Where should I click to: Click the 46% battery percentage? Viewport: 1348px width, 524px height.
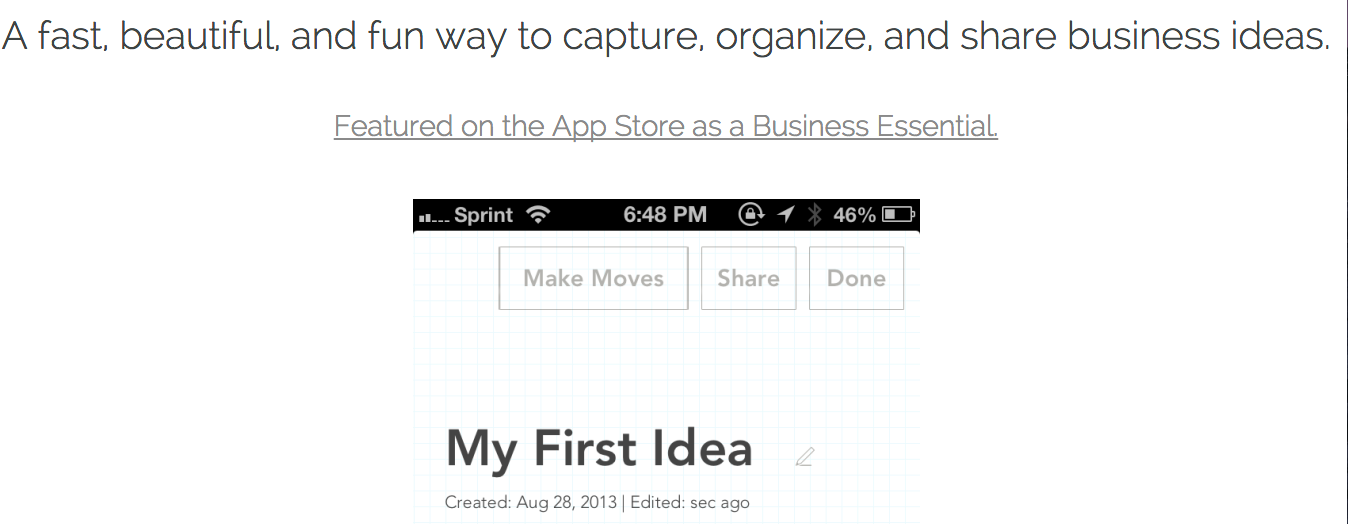[854, 215]
